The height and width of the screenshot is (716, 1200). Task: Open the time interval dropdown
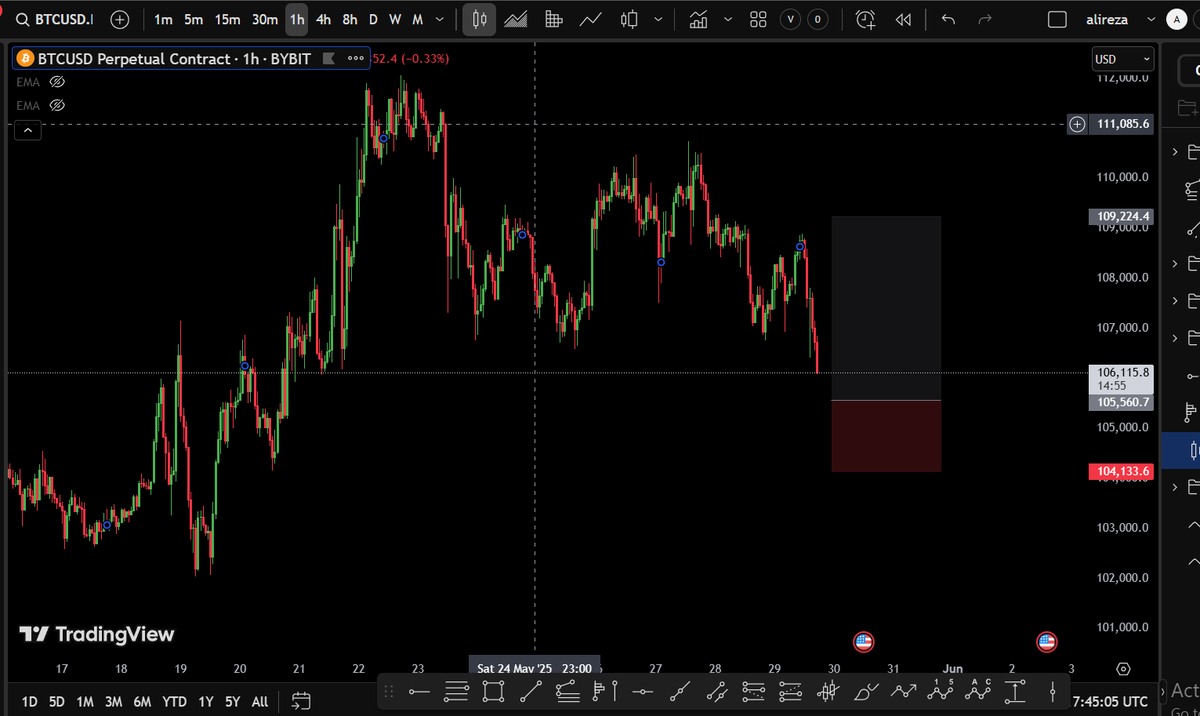pos(441,20)
